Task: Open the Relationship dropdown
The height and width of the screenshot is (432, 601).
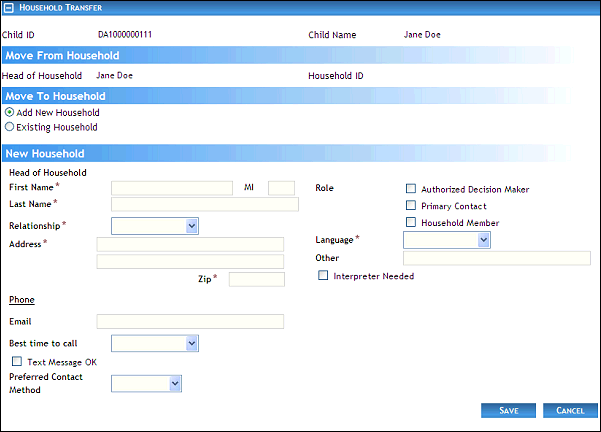Action: pos(155,226)
